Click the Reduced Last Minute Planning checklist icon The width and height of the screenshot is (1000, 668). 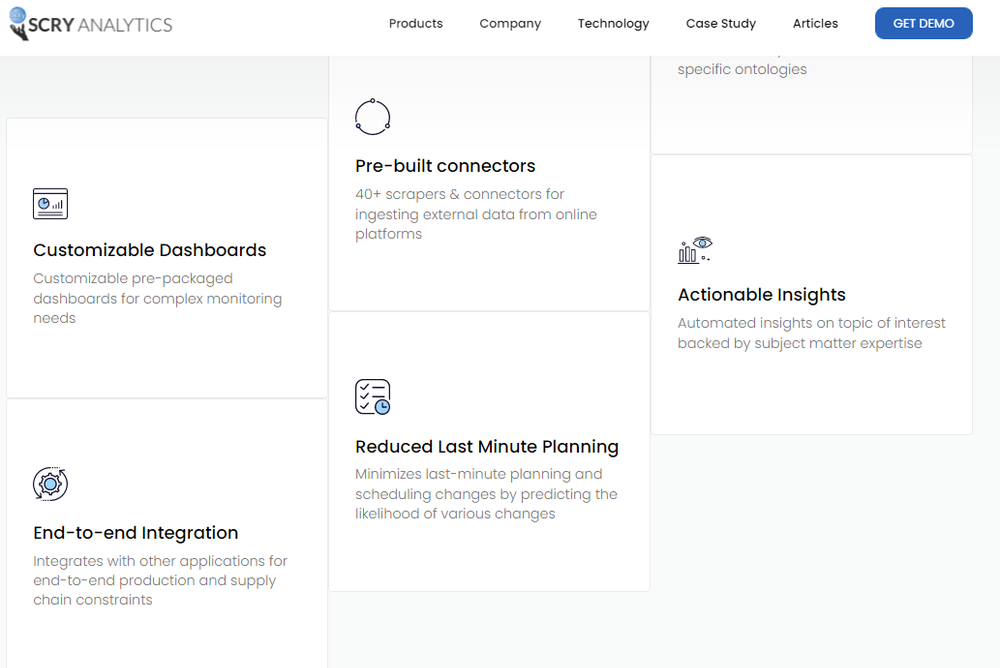click(x=372, y=397)
